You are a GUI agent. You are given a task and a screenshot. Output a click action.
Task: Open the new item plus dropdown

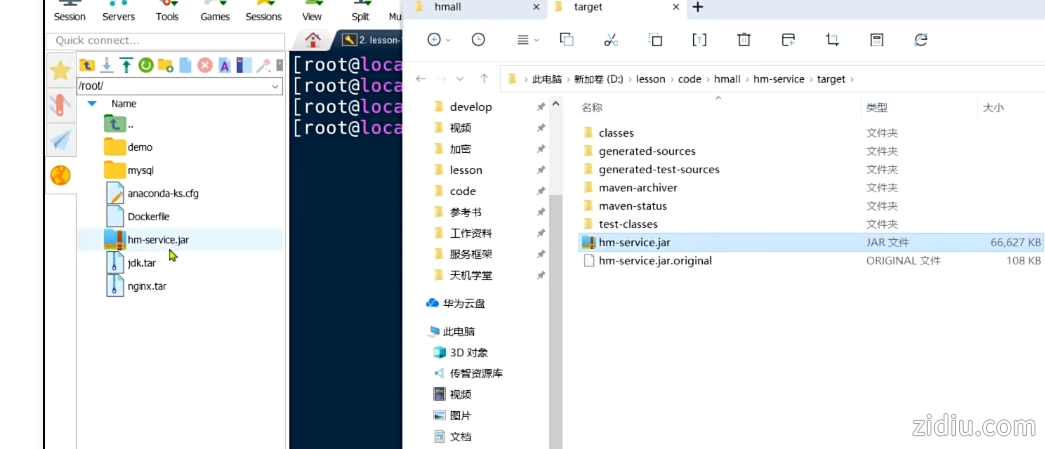(x=439, y=40)
